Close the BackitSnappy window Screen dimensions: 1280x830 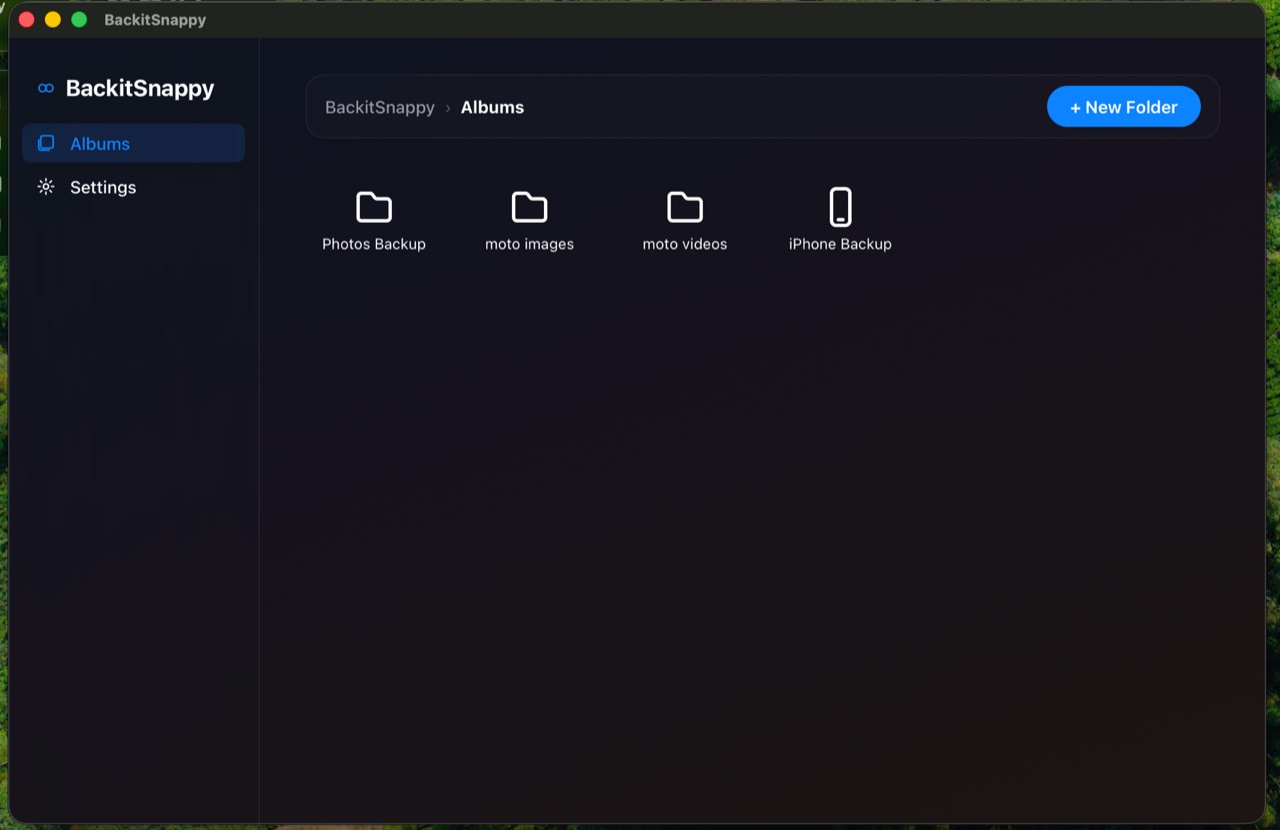pos(27,20)
